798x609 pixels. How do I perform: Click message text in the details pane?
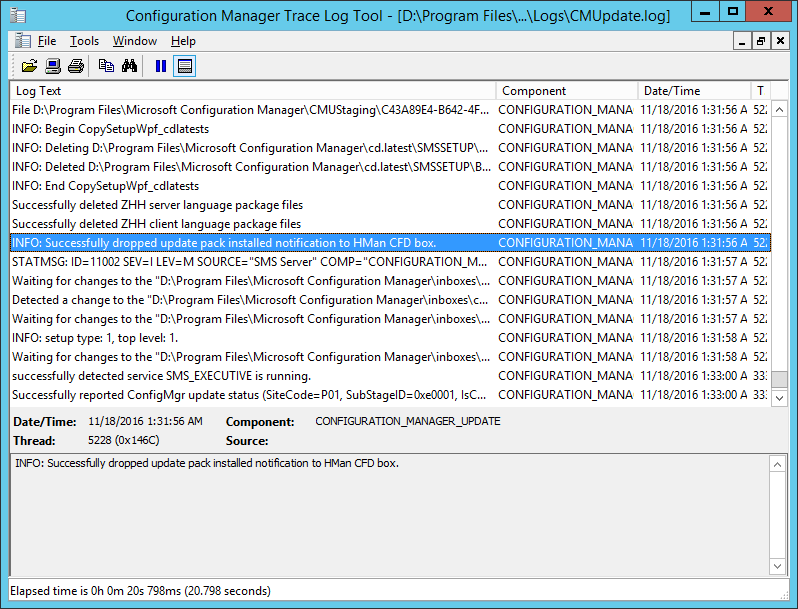click(207, 463)
